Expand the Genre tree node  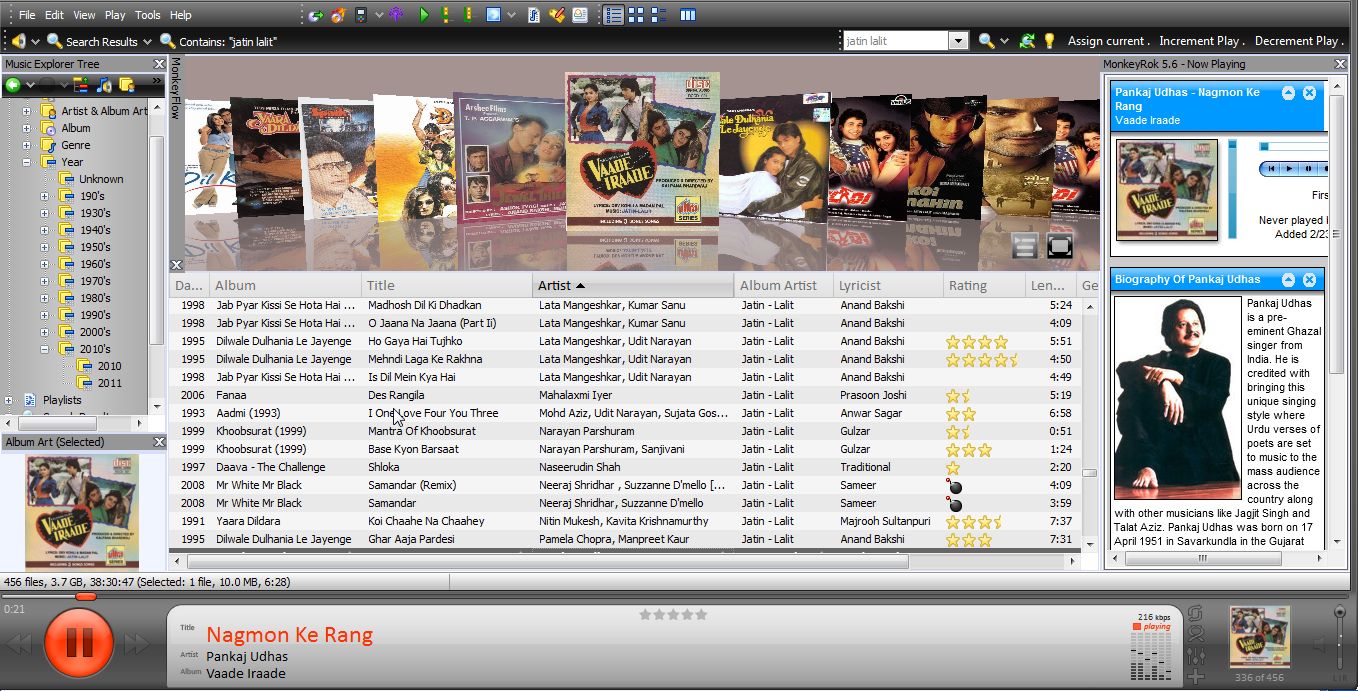coord(27,145)
